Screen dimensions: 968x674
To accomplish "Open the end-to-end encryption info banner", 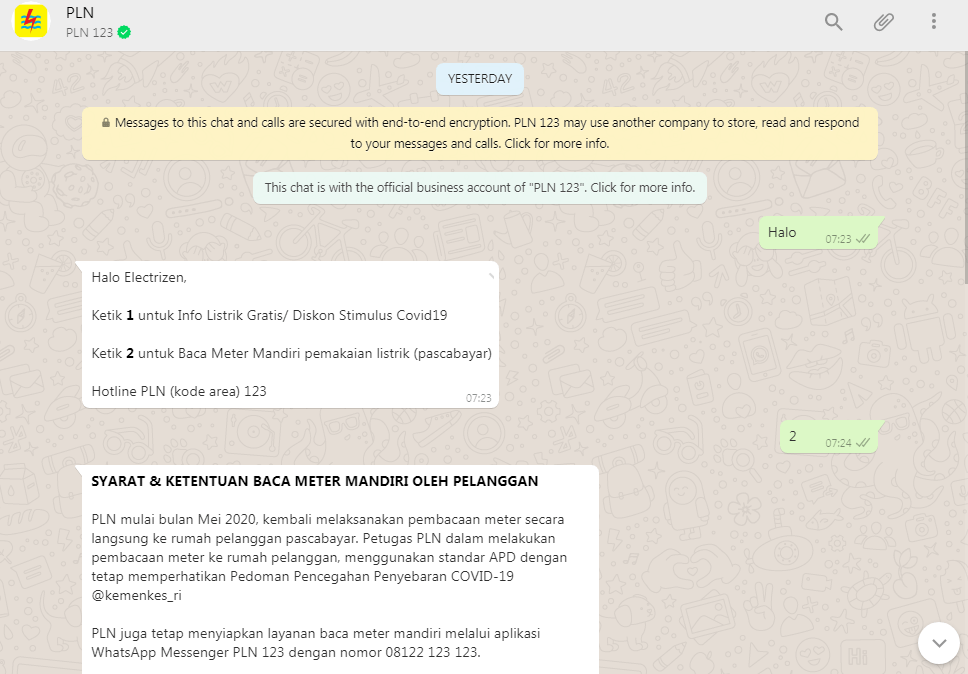I will click(x=480, y=133).
